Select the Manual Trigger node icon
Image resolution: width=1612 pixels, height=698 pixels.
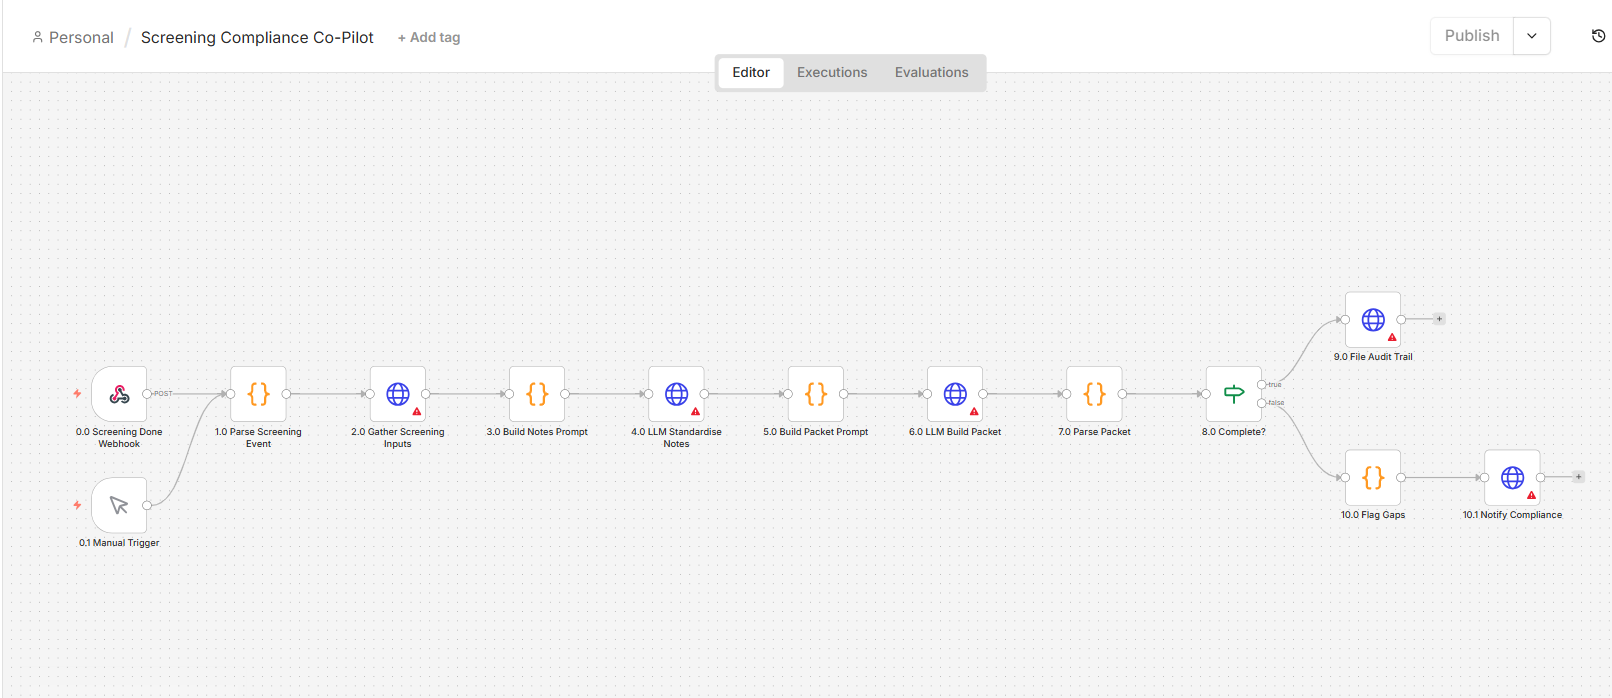(119, 505)
